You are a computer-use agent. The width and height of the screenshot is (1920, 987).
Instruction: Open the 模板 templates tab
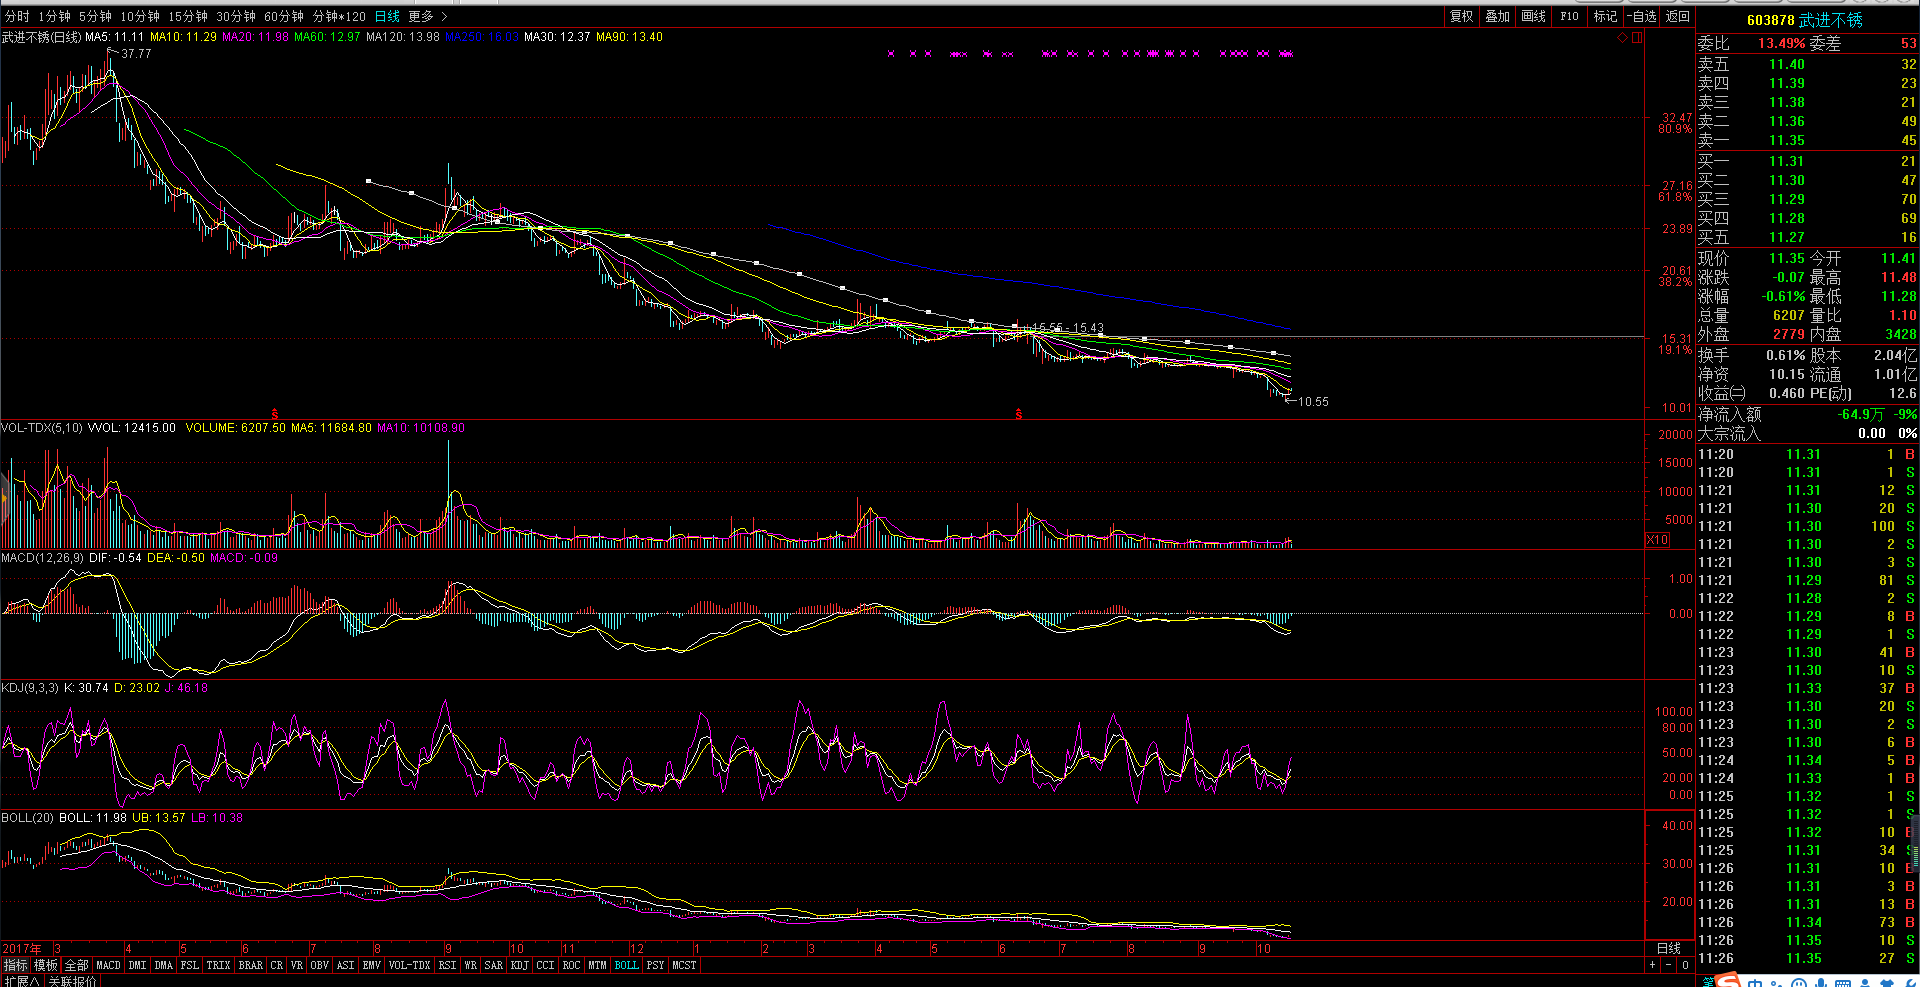click(x=46, y=965)
